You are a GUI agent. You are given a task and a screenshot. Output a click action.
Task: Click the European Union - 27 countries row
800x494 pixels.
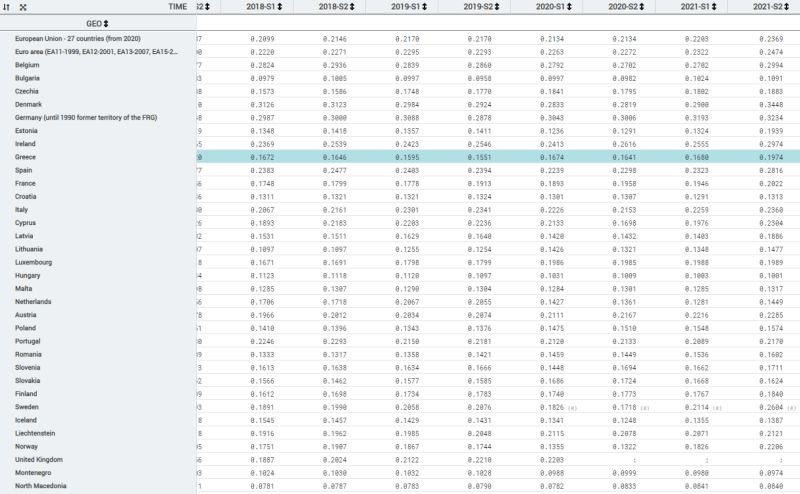pos(77,37)
